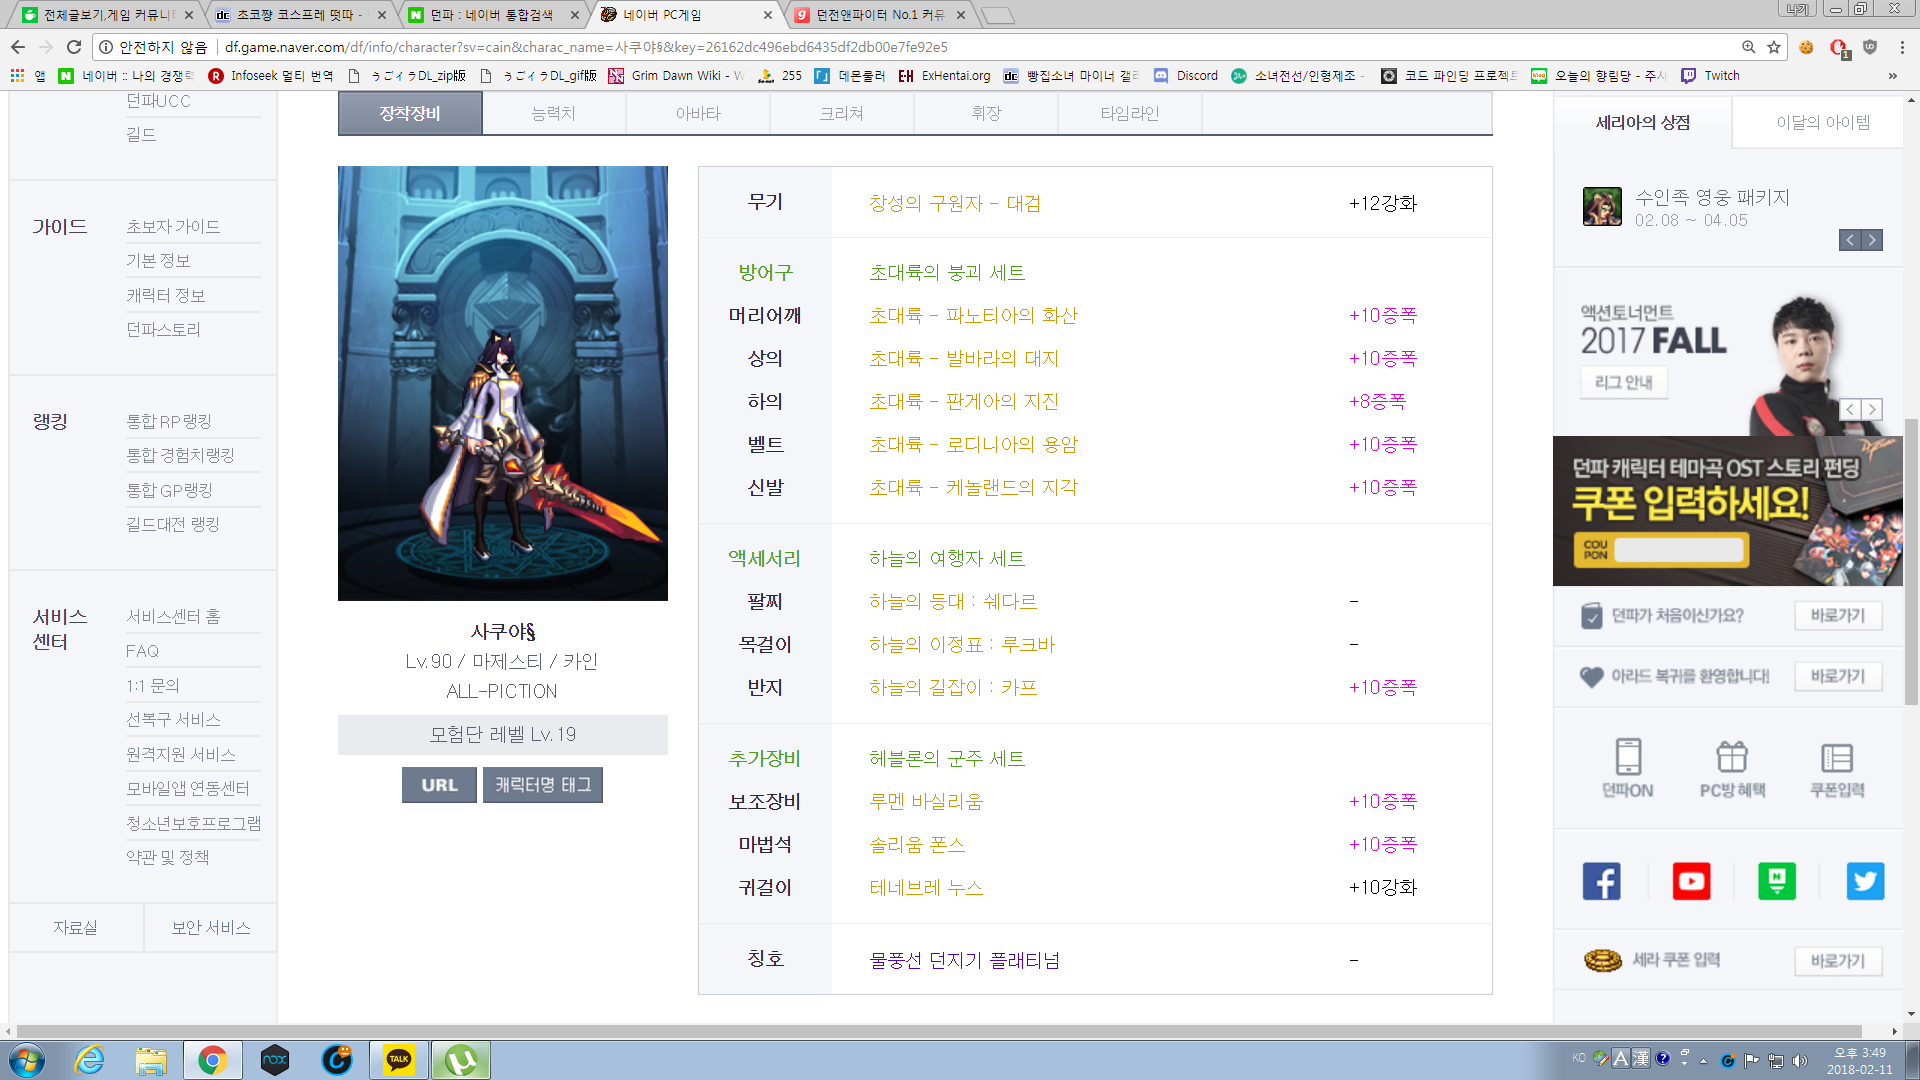Open the Discord bookmark
Image resolution: width=1920 pixels, height=1080 pixels.
pyautogui.click(x=1187, y=75)
